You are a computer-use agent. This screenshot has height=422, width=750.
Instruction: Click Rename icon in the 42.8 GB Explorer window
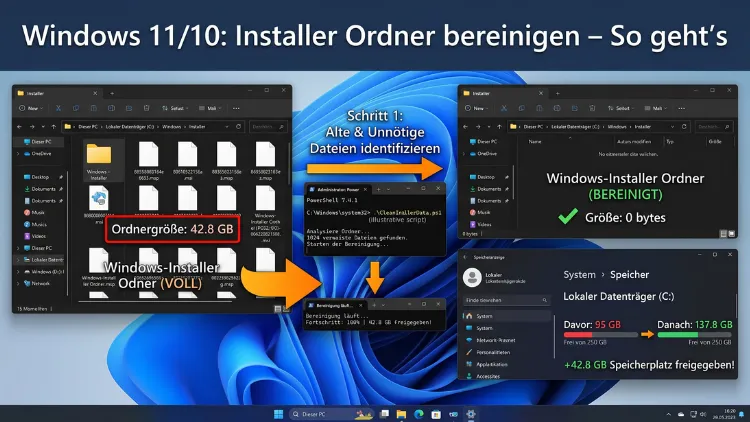[x=111, y=108]
